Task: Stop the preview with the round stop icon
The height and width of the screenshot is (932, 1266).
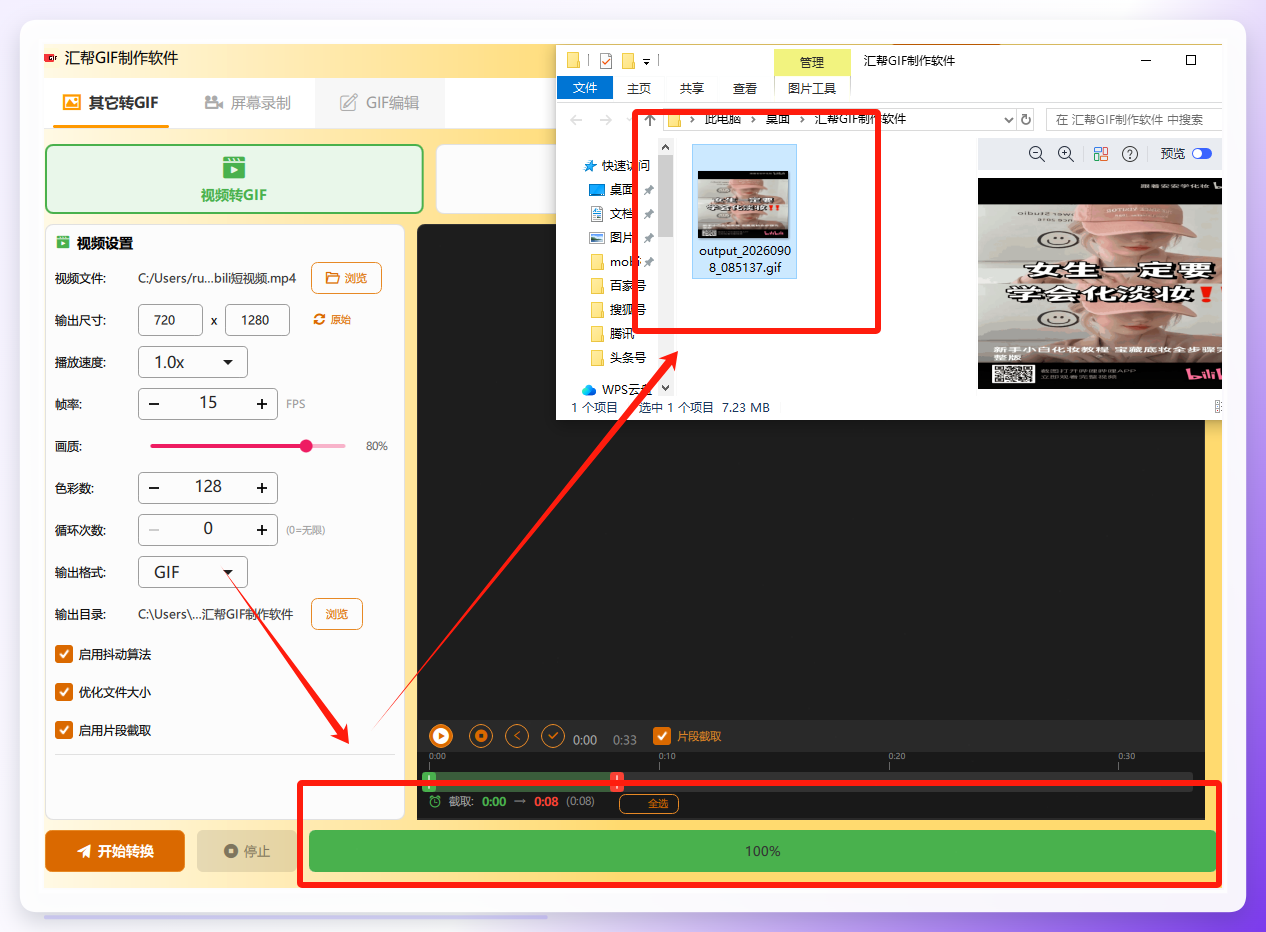Action: point(481,736)
